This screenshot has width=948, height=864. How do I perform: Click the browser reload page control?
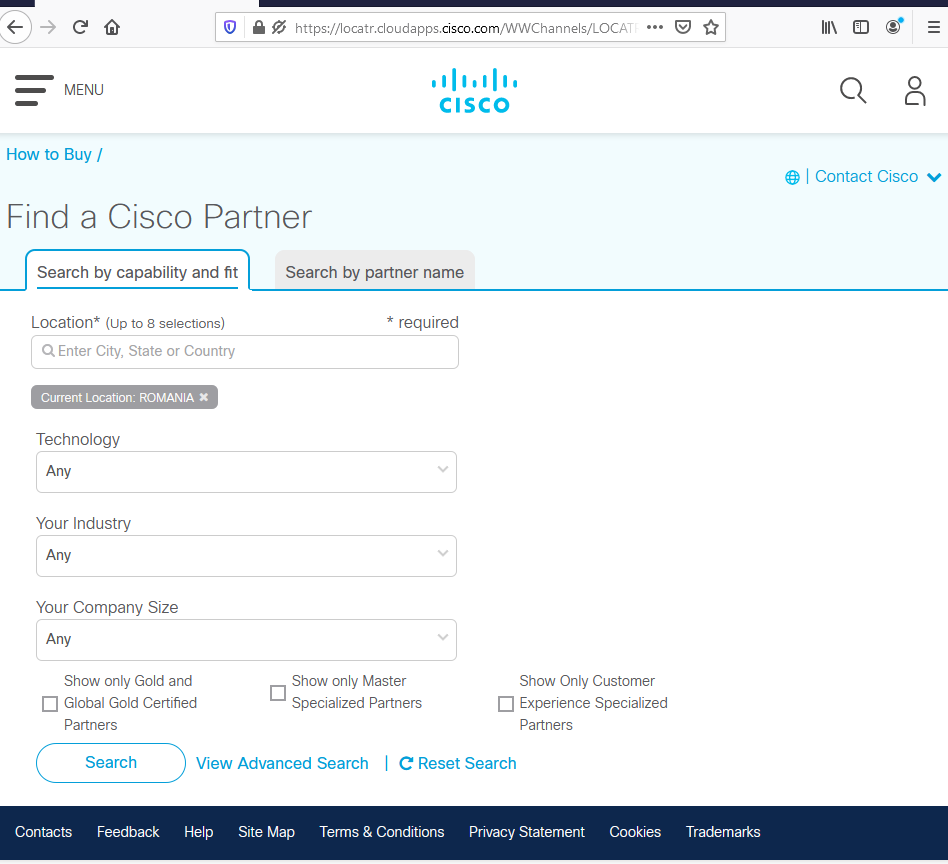click(79, 27)
